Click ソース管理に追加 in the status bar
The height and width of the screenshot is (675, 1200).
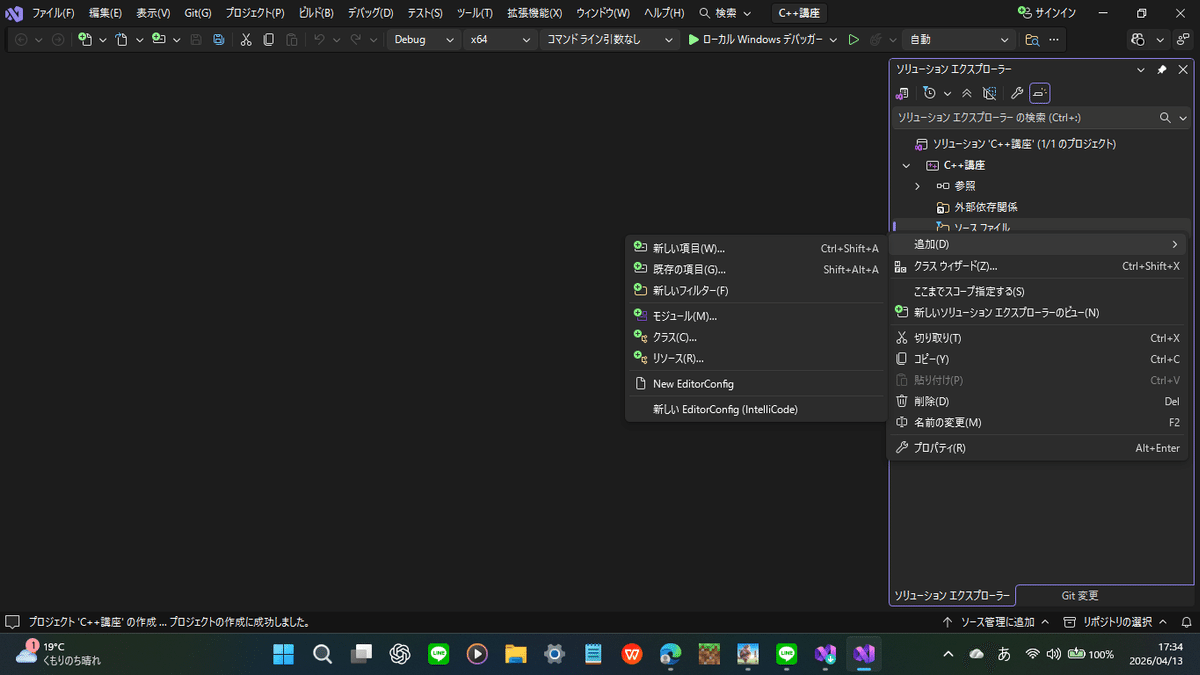point(996,621)
